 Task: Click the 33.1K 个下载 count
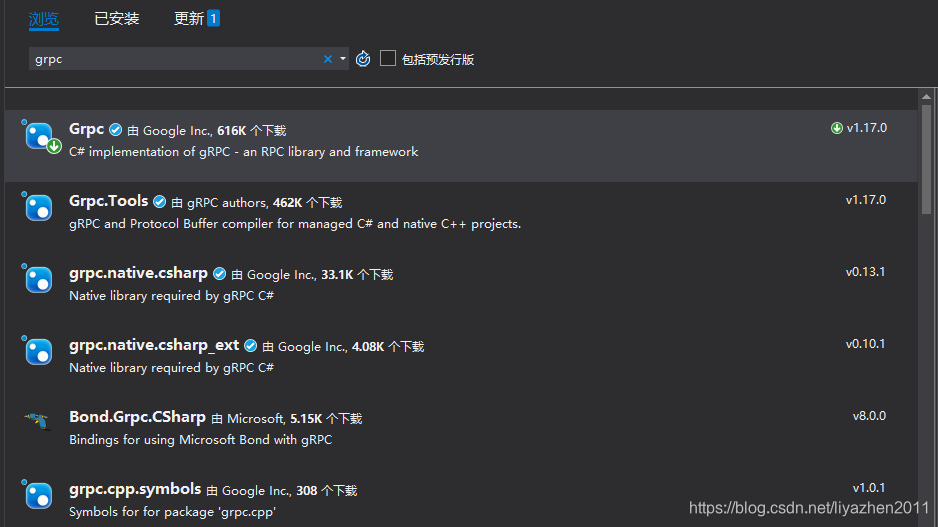357,275
